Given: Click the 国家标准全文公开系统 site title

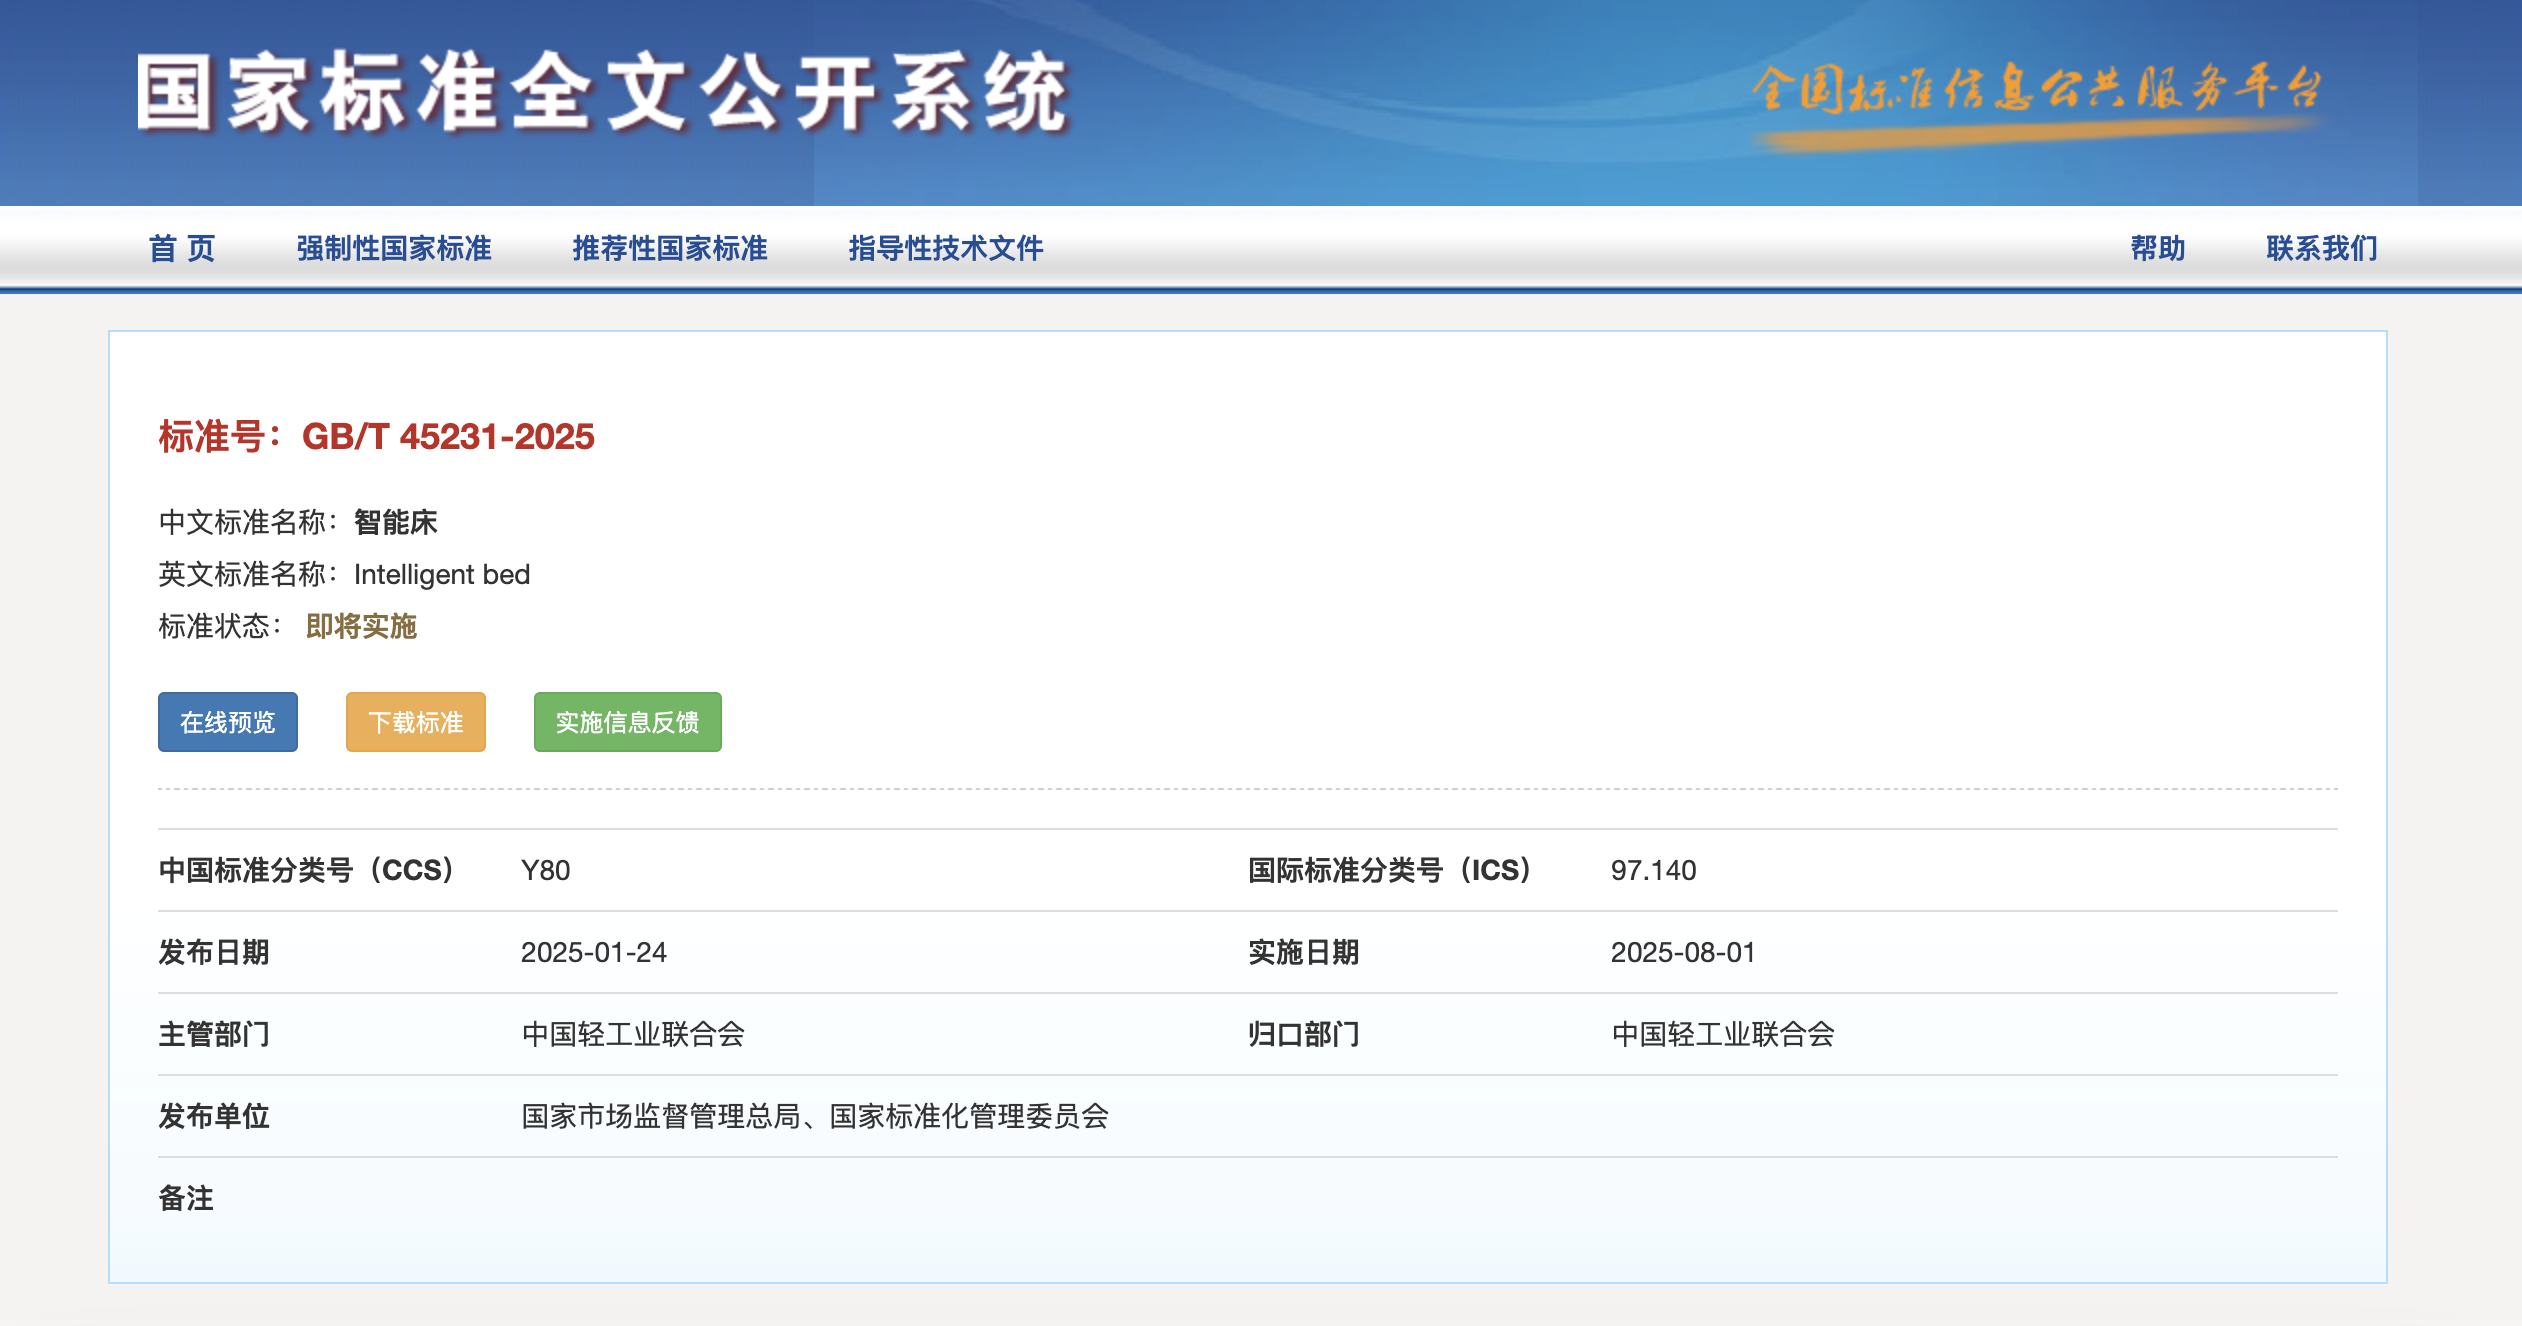Looking at the screenshot, I should [604, 93].
